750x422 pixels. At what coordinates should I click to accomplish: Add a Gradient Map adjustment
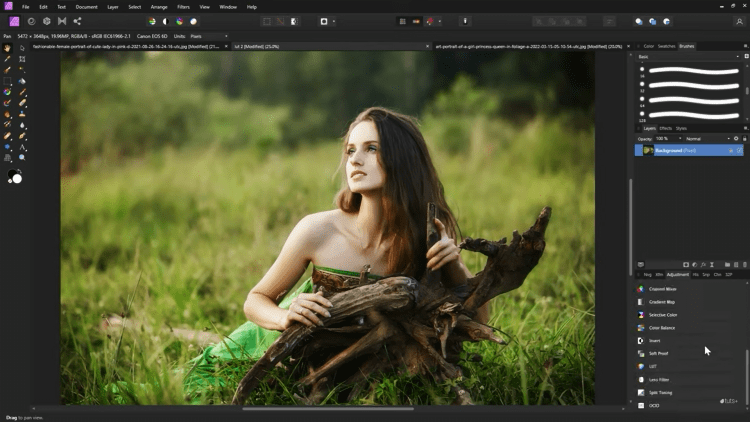[x=661, y=302]
